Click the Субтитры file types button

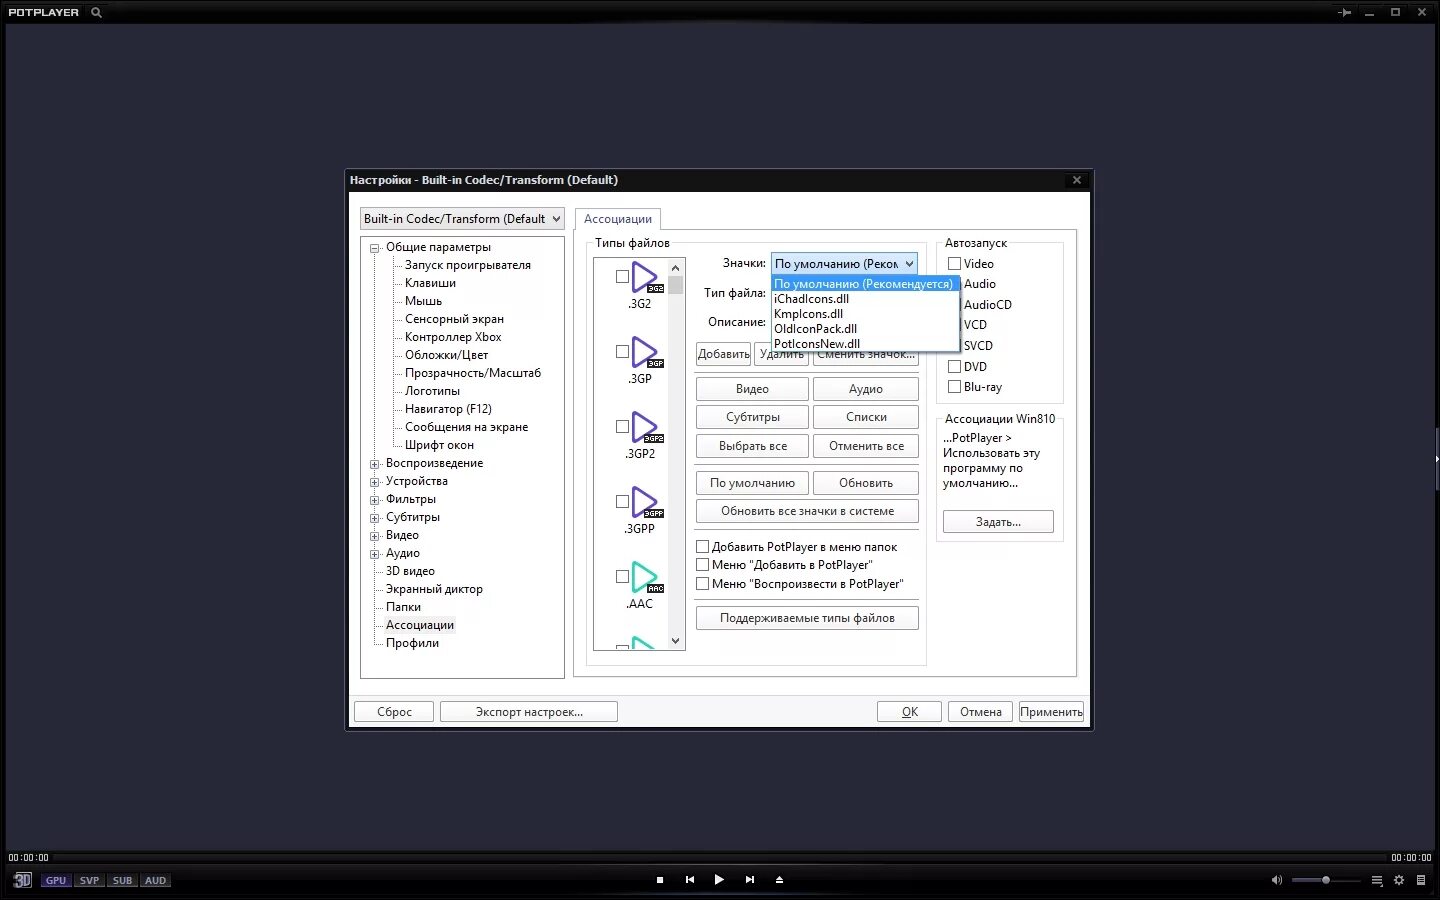pos(752,417)
